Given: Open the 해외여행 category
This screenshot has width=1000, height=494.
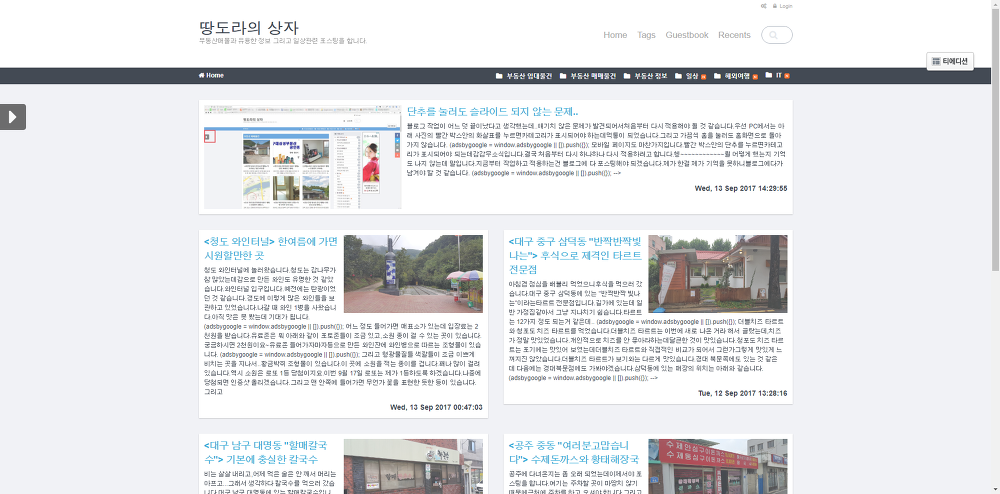Looking at the screenshot, I should [736, 76].
